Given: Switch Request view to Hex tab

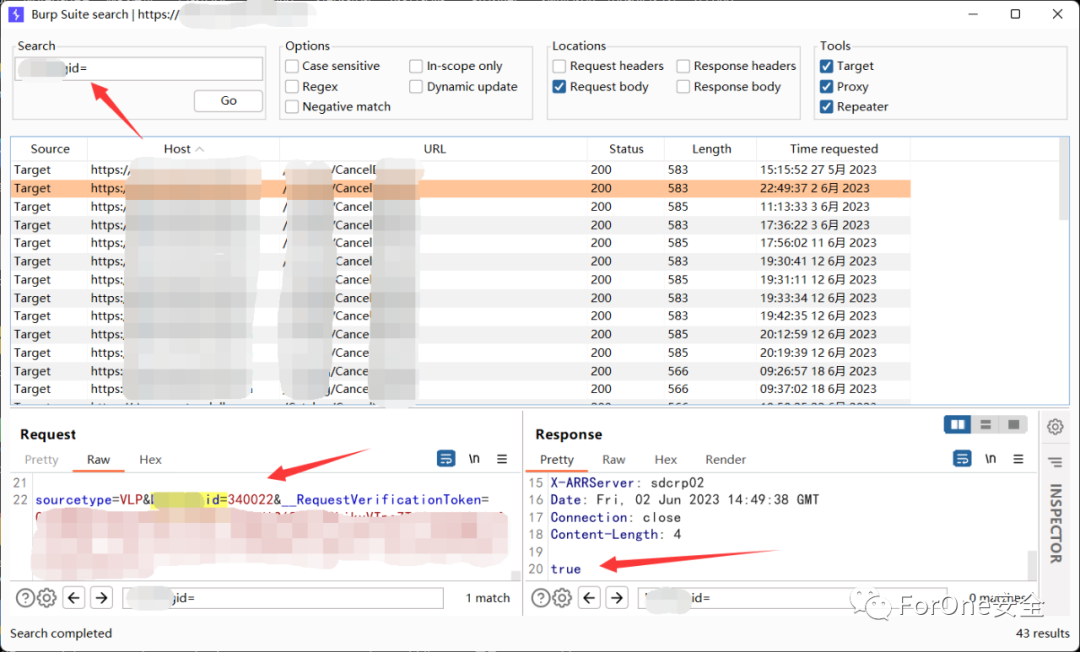Looking at the screenshot, I should 150,460.
